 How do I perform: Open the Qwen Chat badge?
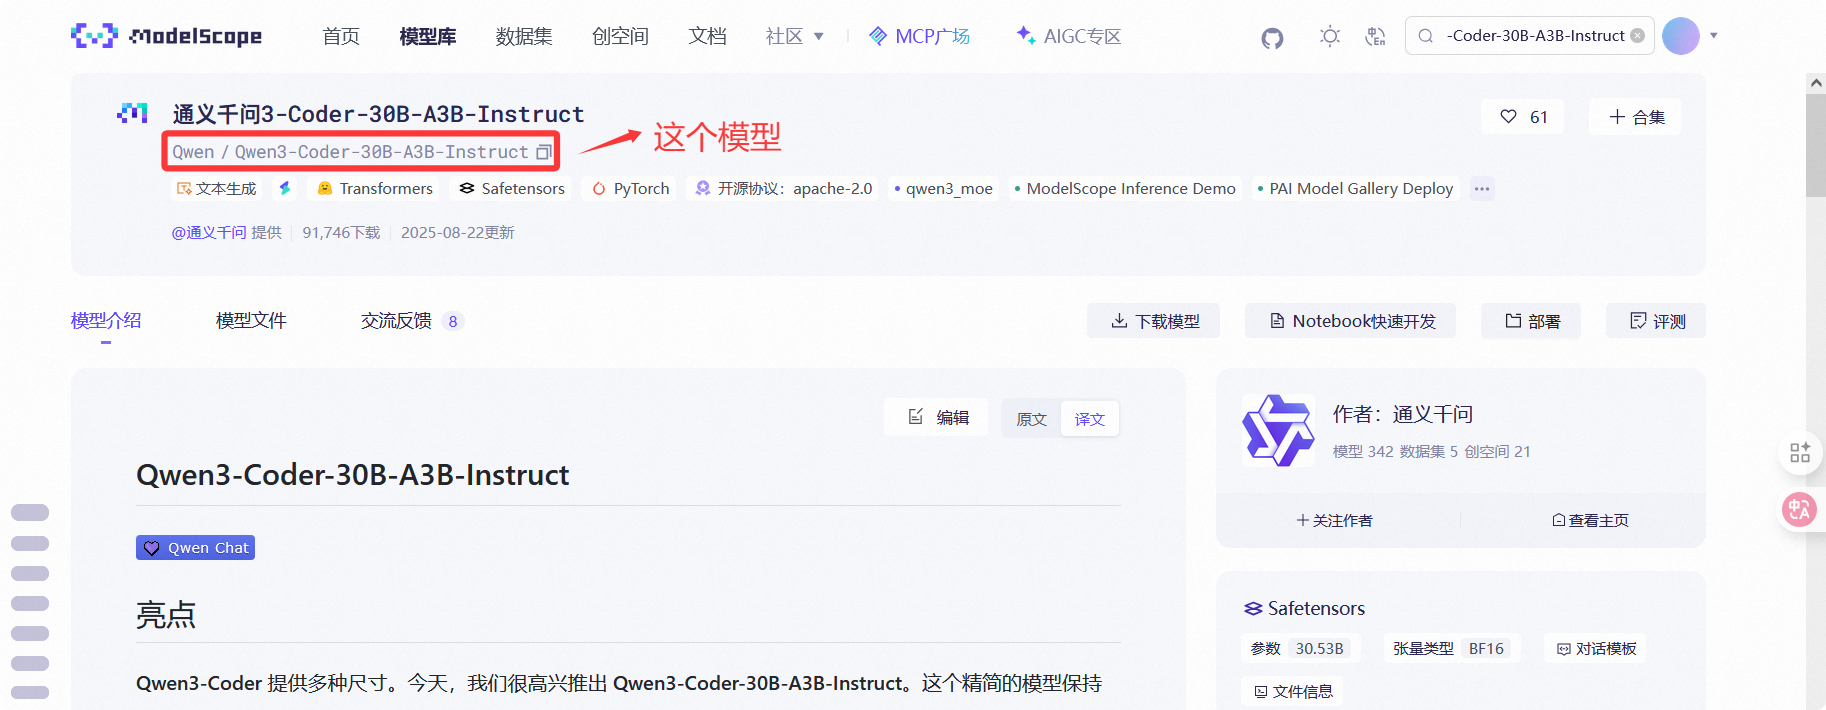coord(196,548)
